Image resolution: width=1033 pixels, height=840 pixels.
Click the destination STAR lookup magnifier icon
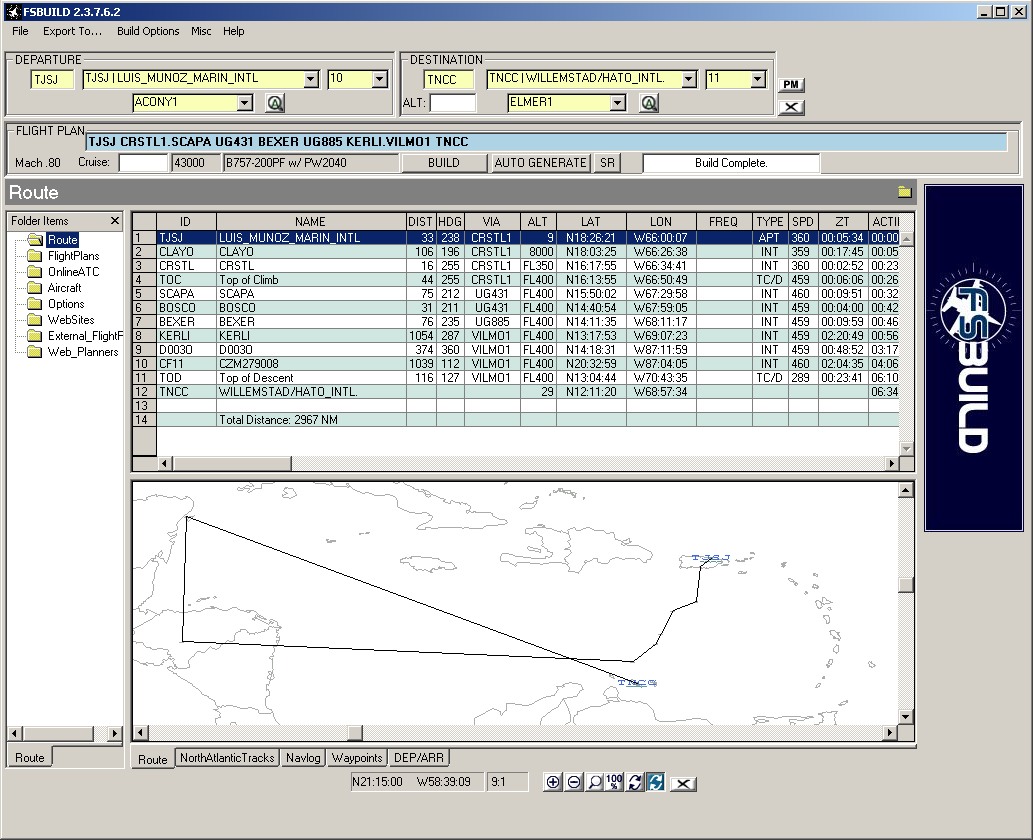pos(649,103)
